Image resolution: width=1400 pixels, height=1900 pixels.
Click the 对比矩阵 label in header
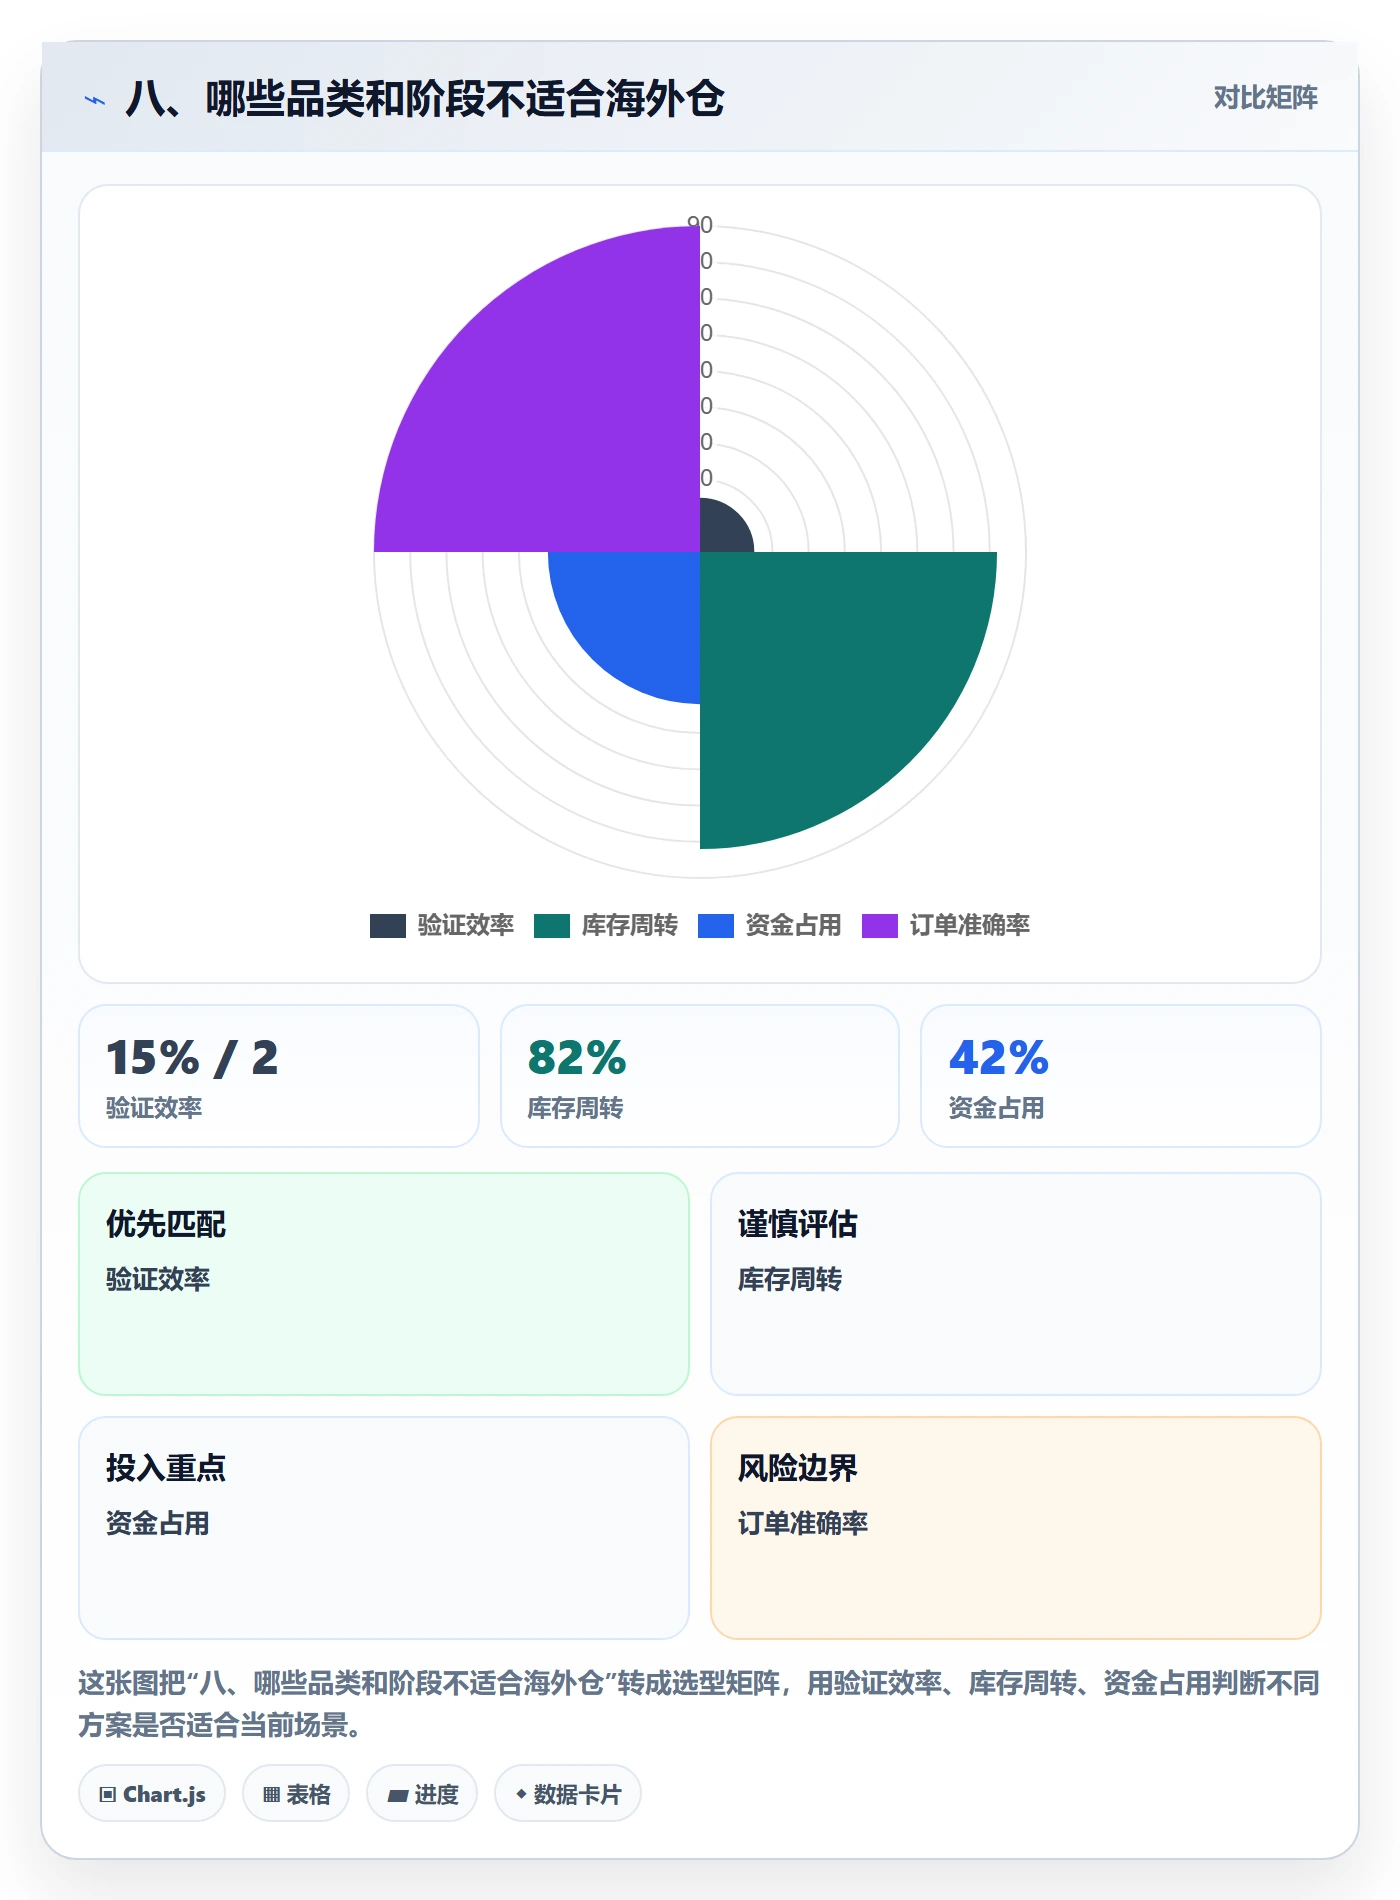pyautogui.click(x=1265, y=97)
